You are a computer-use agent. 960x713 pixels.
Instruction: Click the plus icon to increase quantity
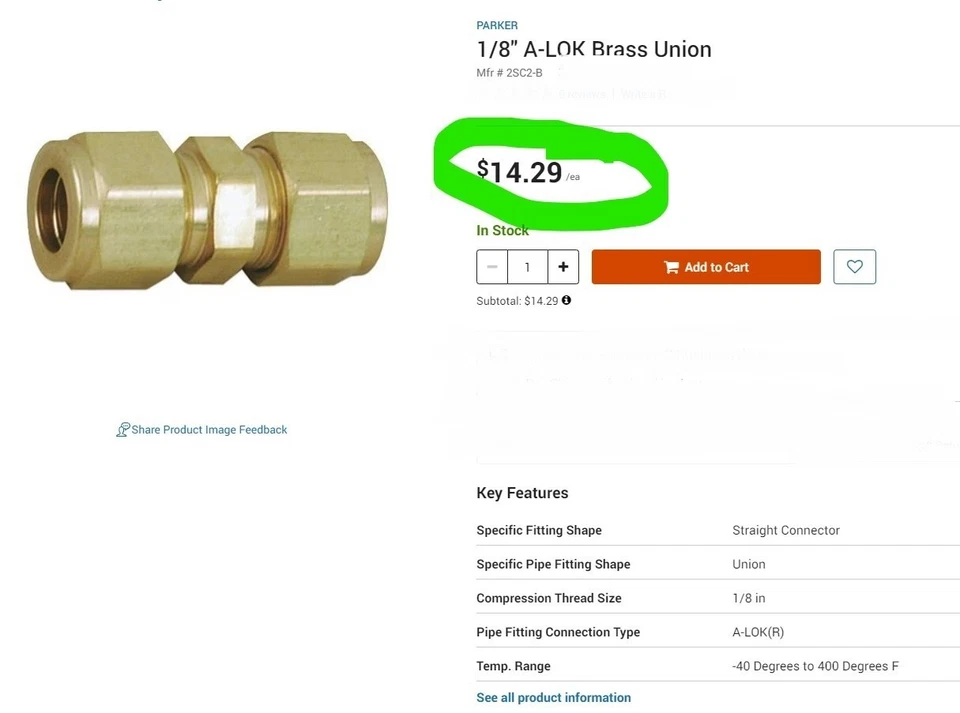(x=563, y=267)
